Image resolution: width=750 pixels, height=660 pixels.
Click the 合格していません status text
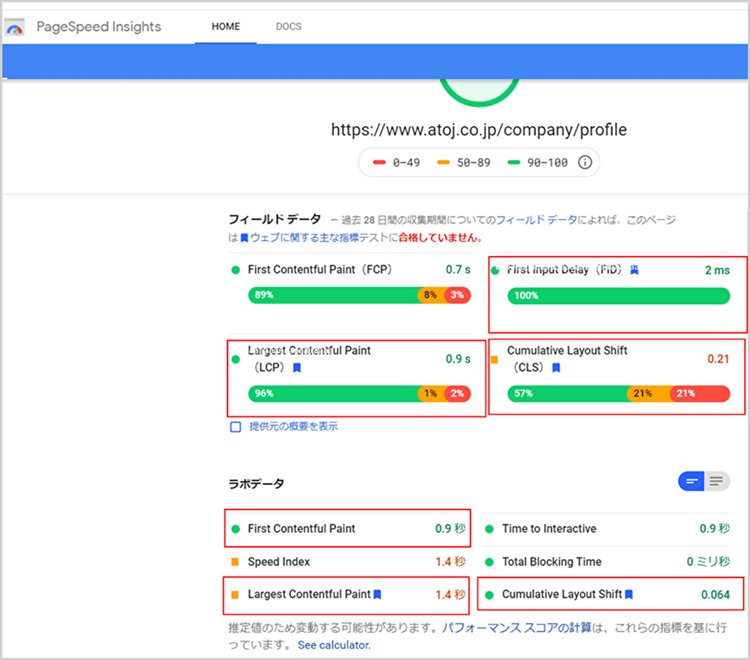coord(438,238)
